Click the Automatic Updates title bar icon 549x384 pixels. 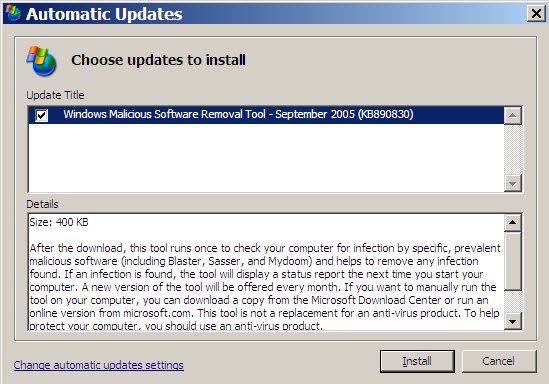point(13,13)
